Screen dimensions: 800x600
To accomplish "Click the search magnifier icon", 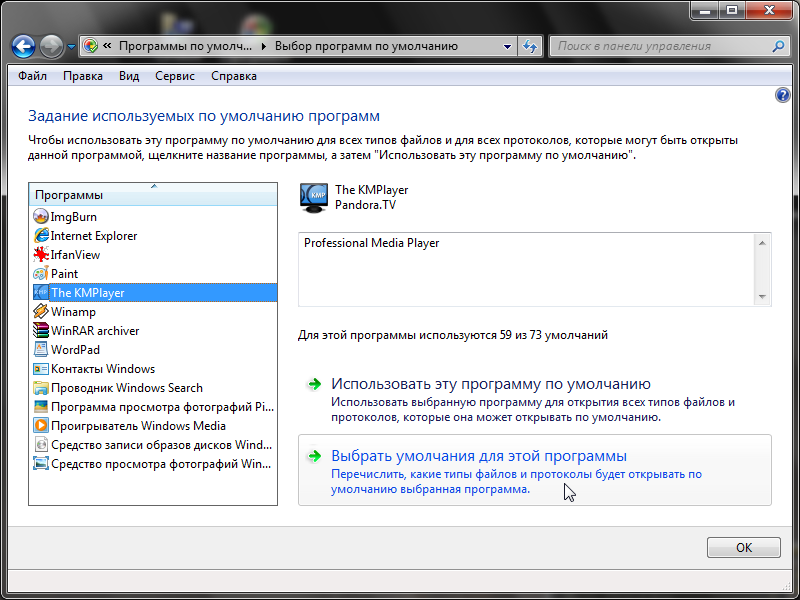I will [778, 46].
